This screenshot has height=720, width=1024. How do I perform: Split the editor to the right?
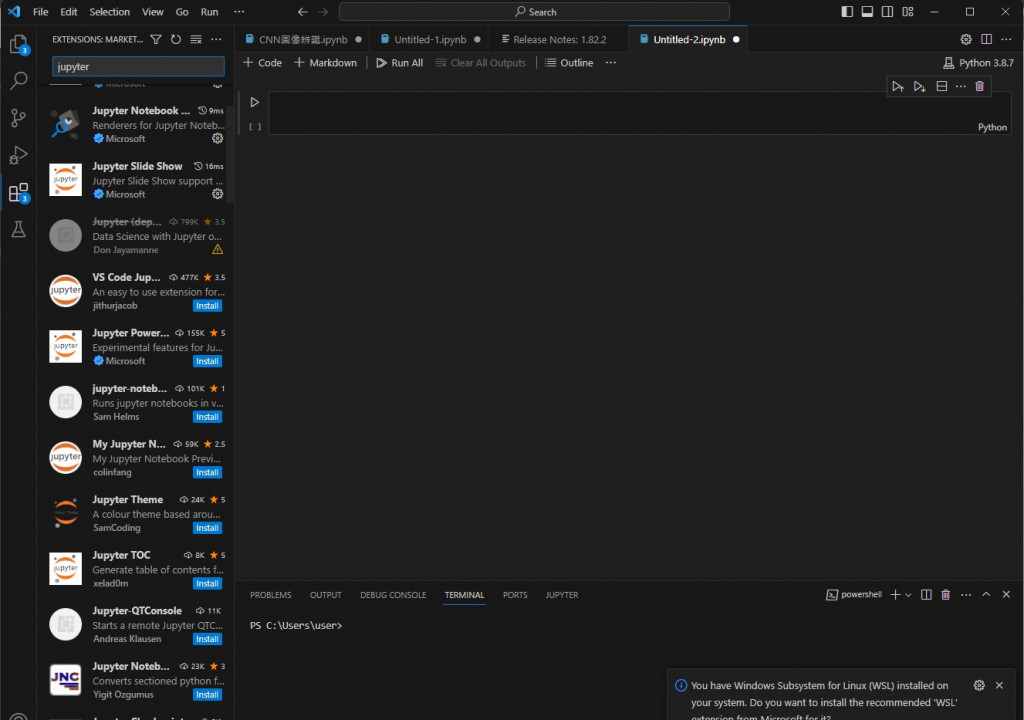[x=986, y=39]
